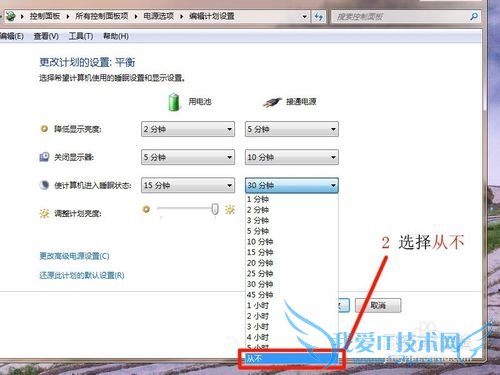Open the 查看(V) menu
Image resolution: width=500 pixels, height=375 pixels.
click(46, 36)
